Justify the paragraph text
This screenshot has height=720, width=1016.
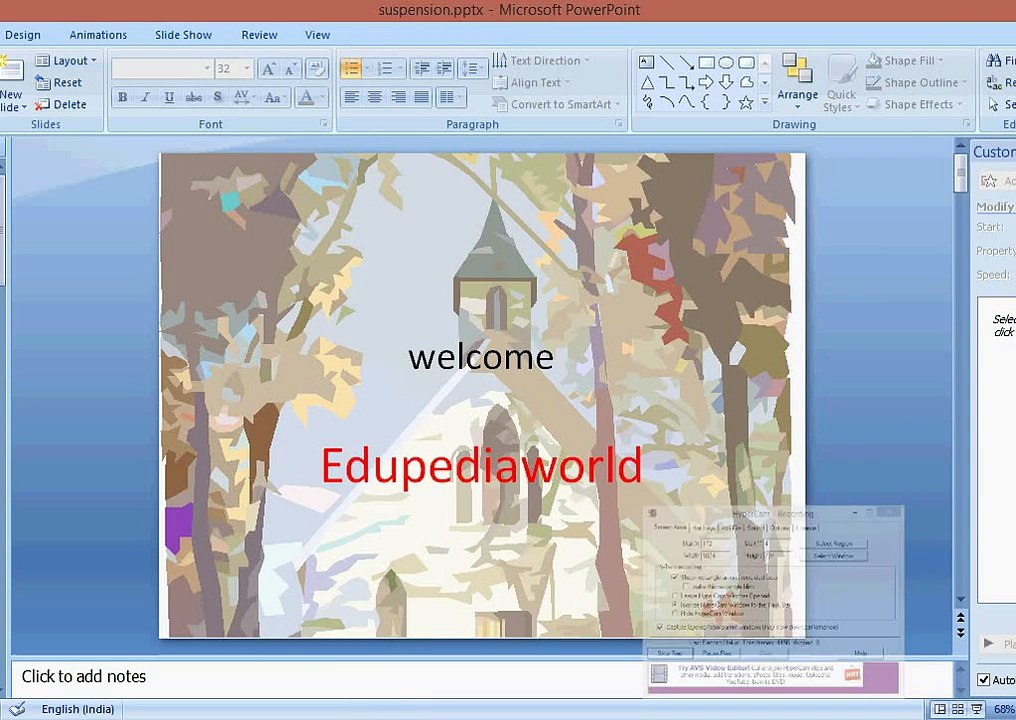422,97
